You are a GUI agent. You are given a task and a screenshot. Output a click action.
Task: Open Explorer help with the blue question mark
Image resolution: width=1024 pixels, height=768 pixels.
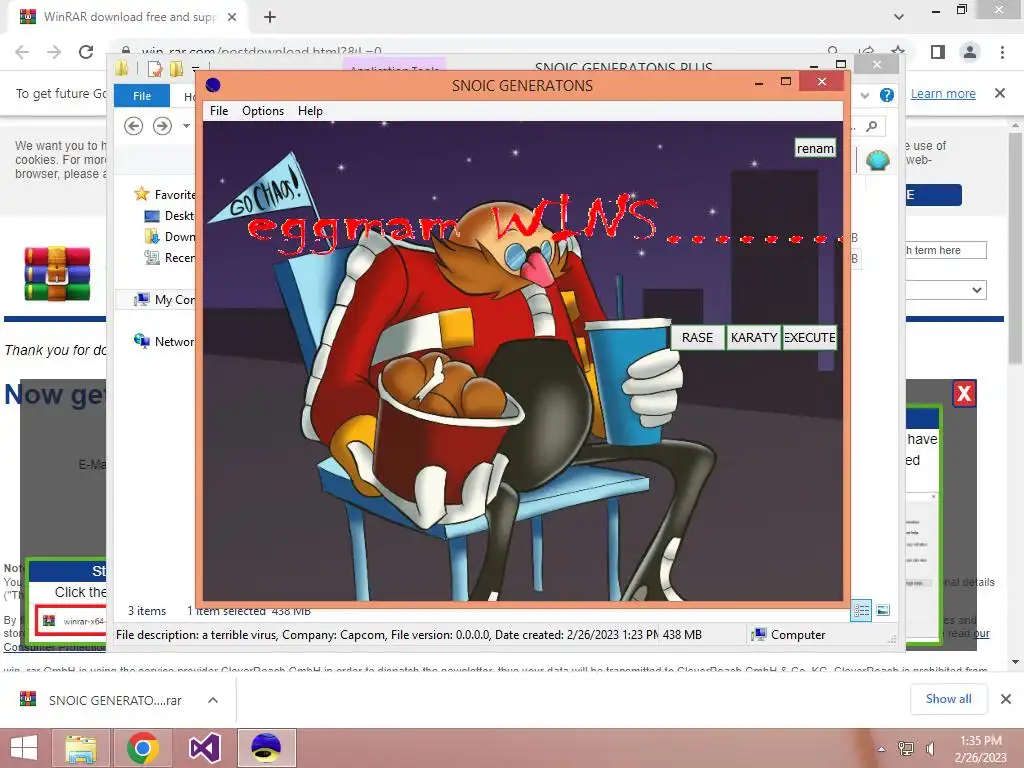pyautogui.click(x=886, y=95)
